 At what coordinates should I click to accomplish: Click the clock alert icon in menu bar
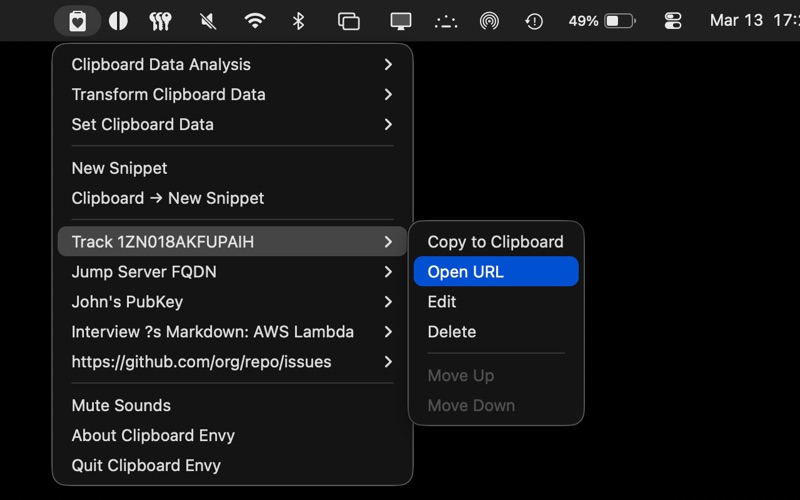[534, 21]
